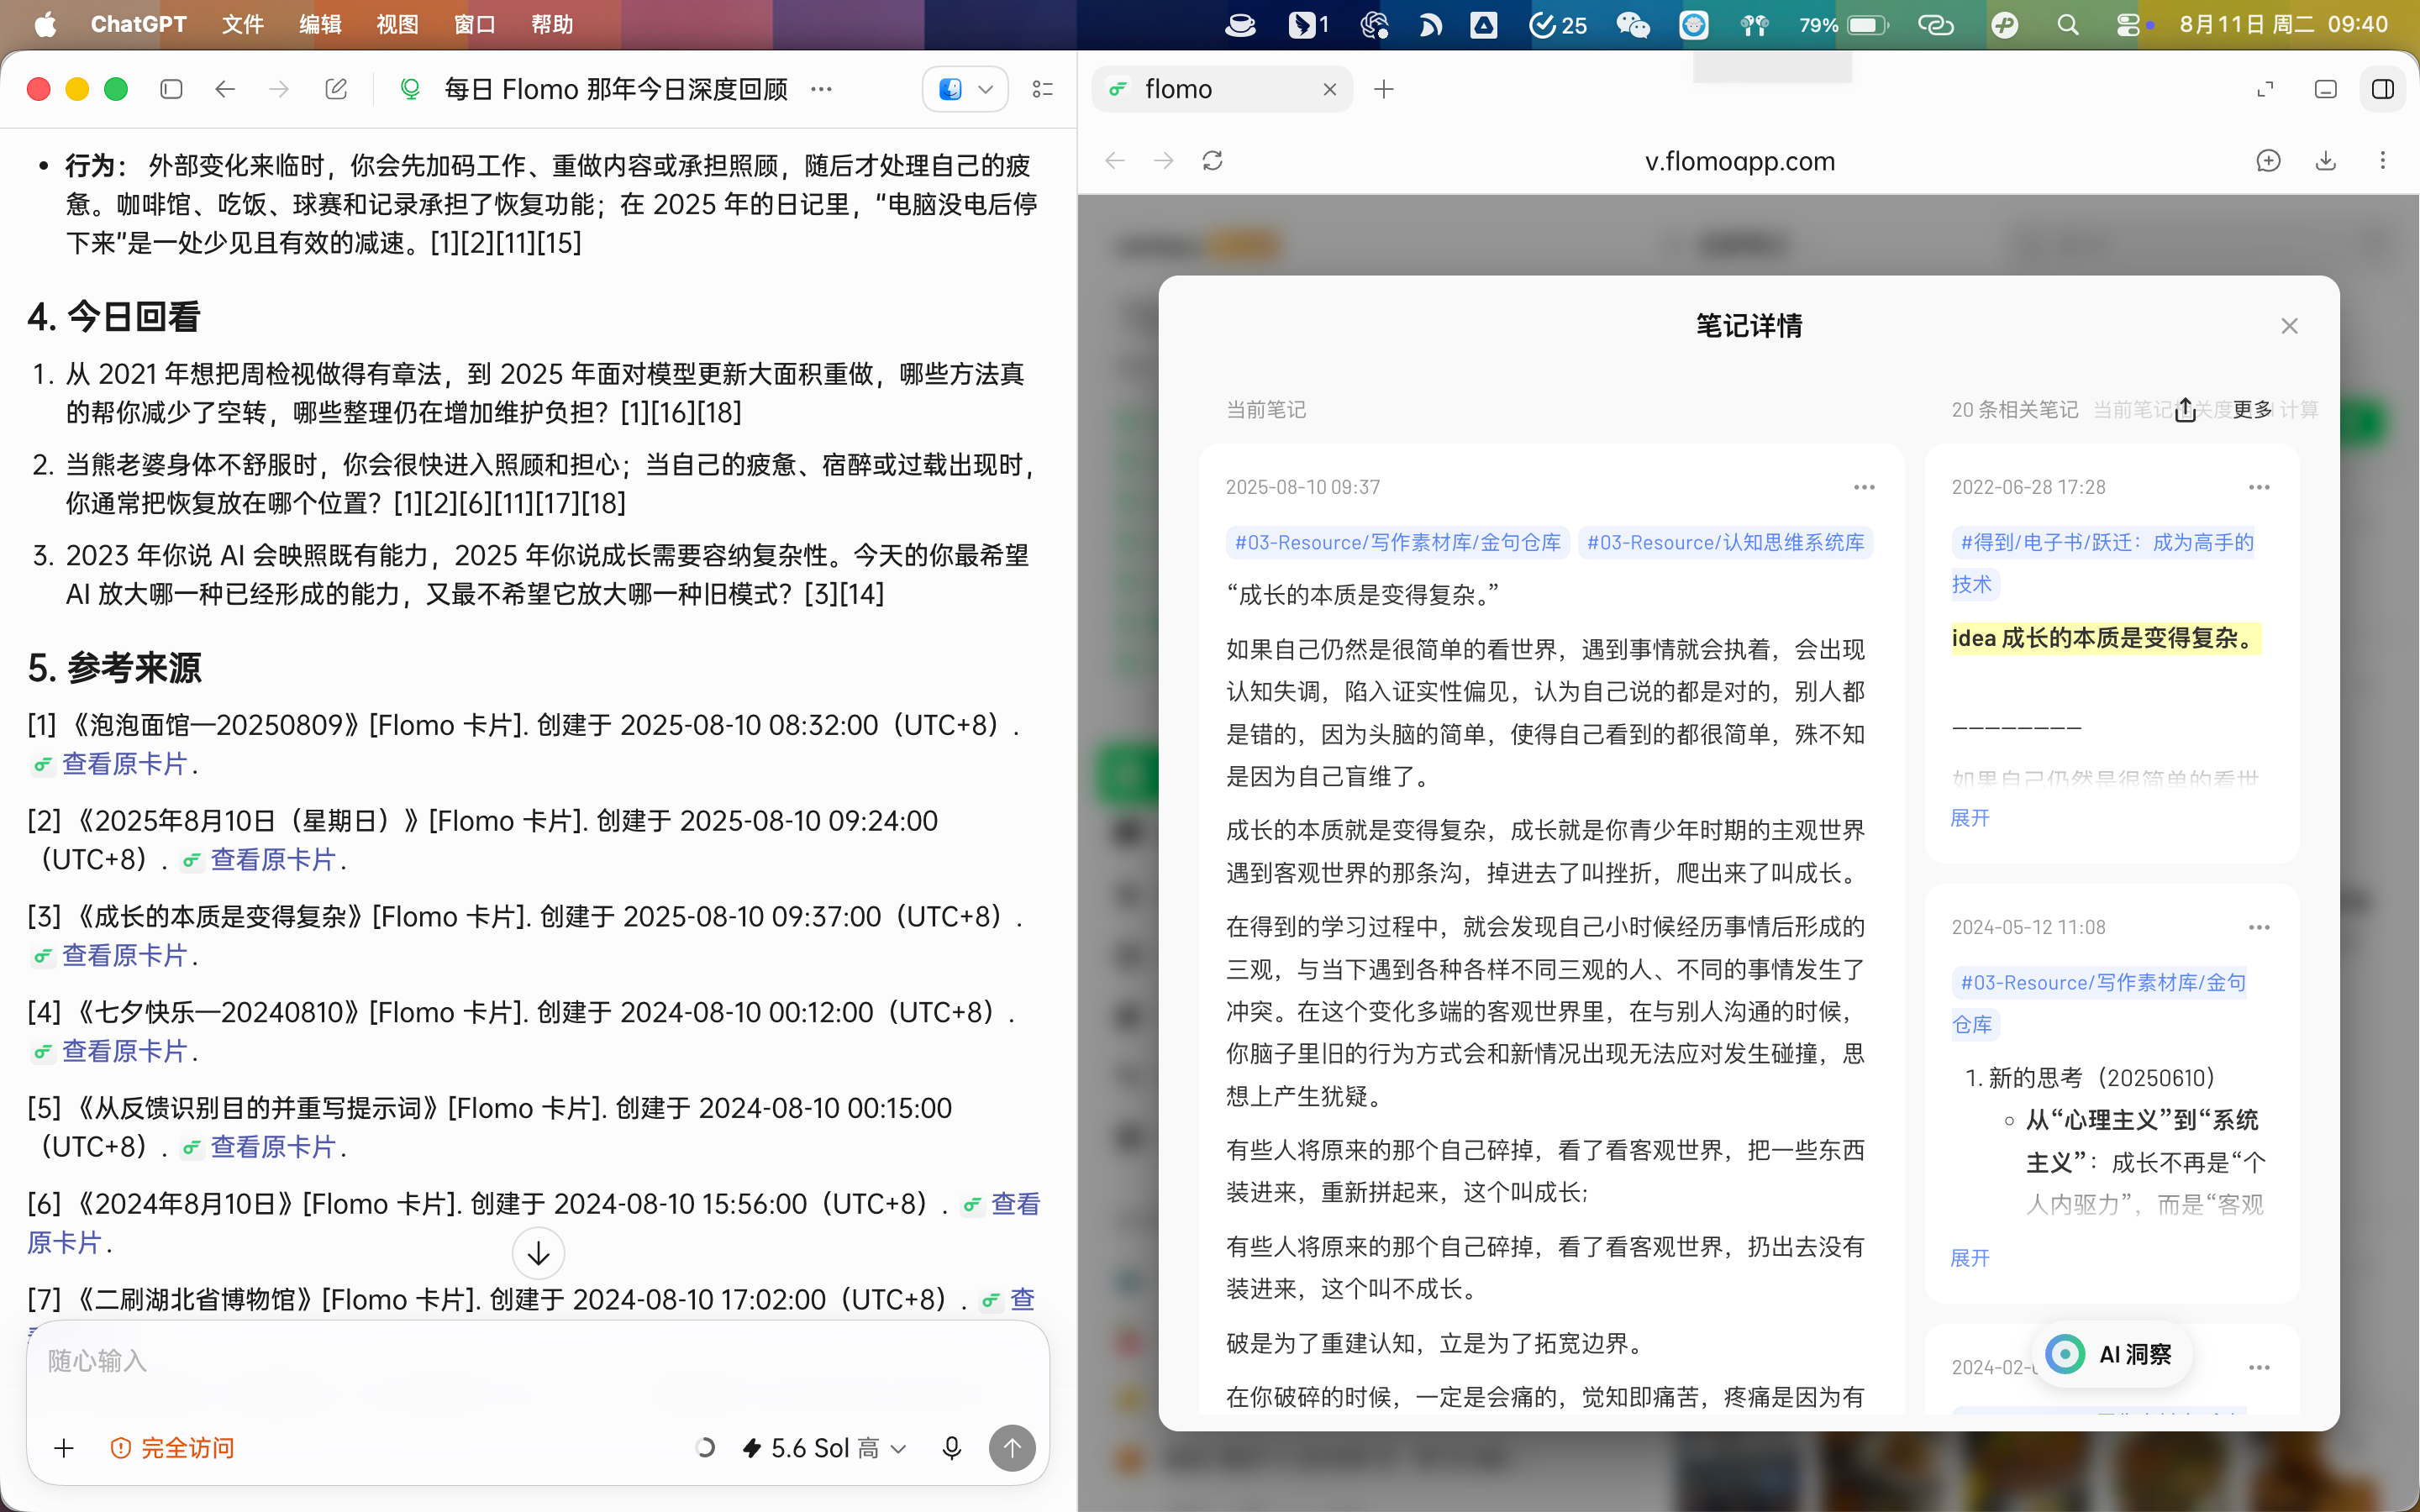The width and height of the screenshot is (2420, 1512).
Task: Open the 窗口 menu in menu bar
Action: tap(475, 24)
